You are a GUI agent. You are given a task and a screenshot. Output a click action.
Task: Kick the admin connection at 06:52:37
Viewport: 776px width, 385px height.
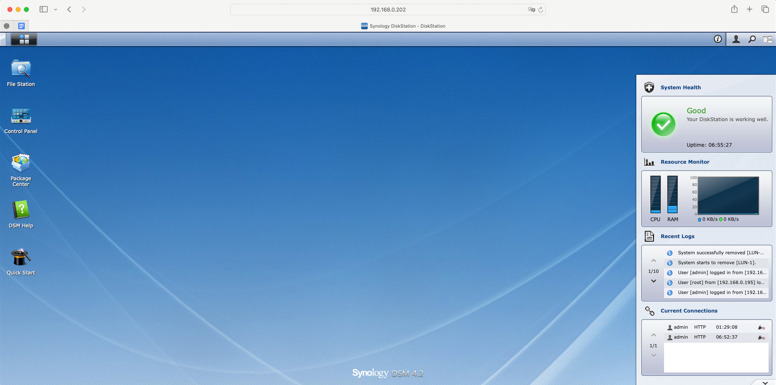coord(761,337)
